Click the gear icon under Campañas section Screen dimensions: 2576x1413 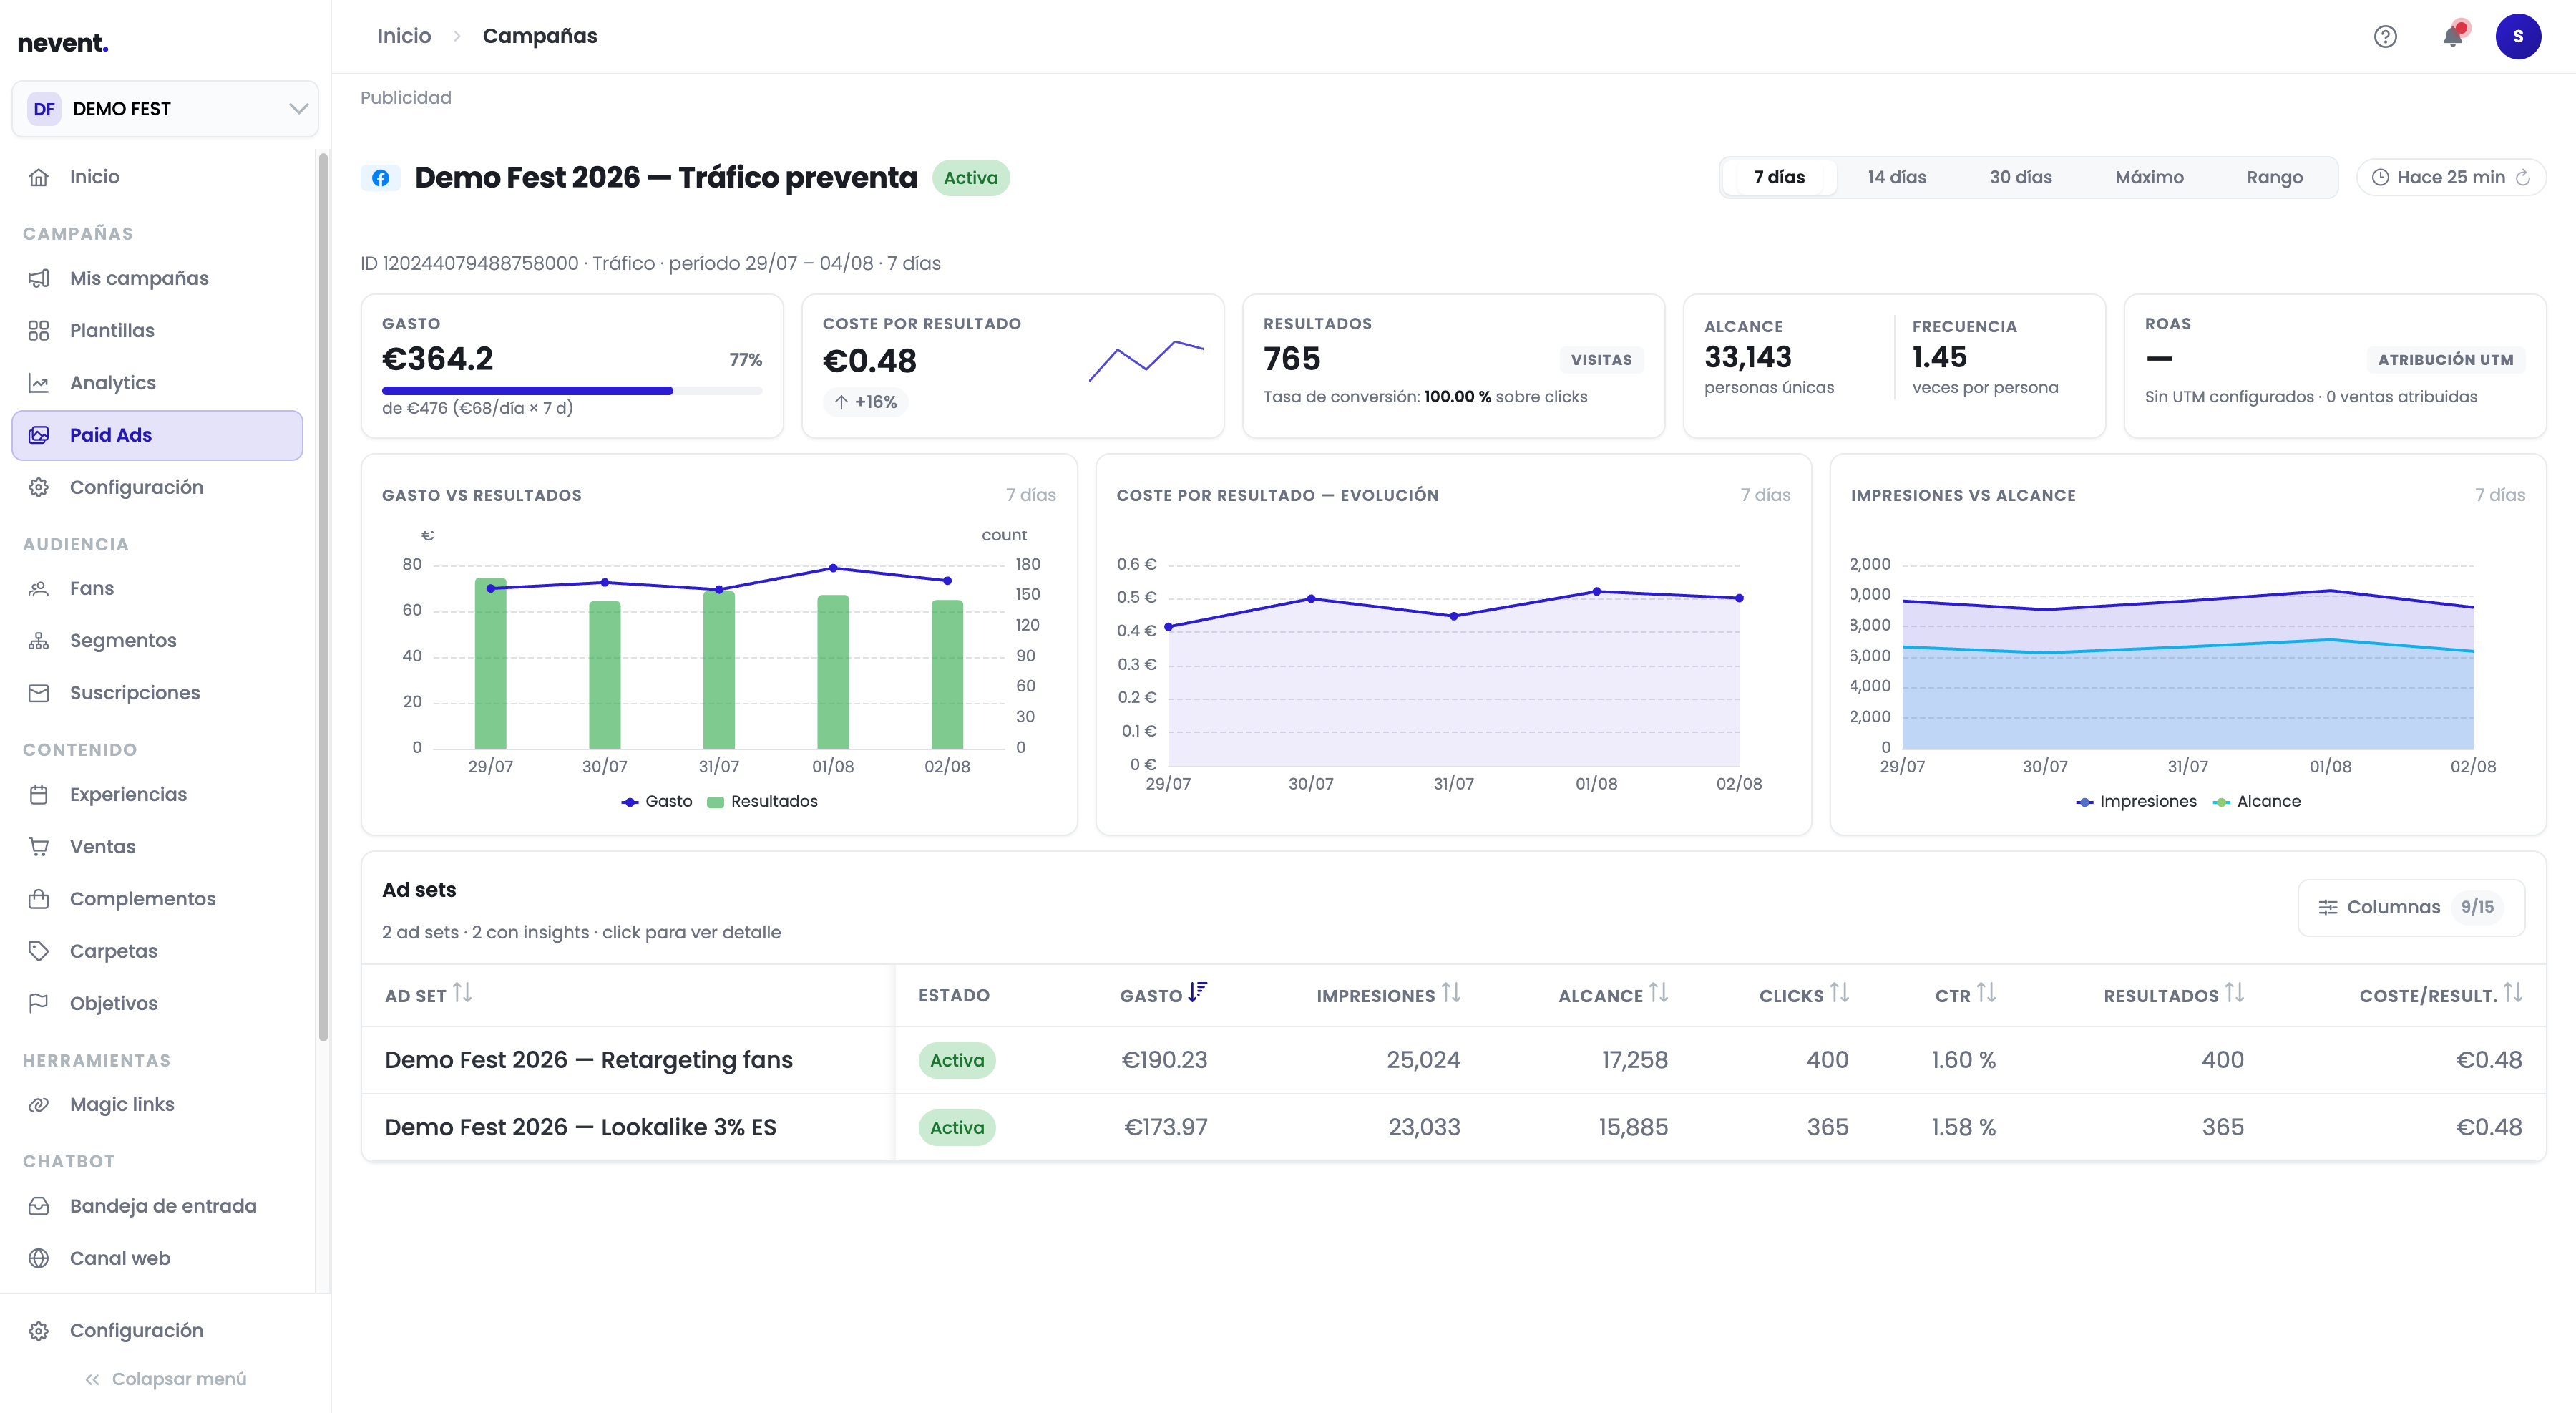coord(39,487)
